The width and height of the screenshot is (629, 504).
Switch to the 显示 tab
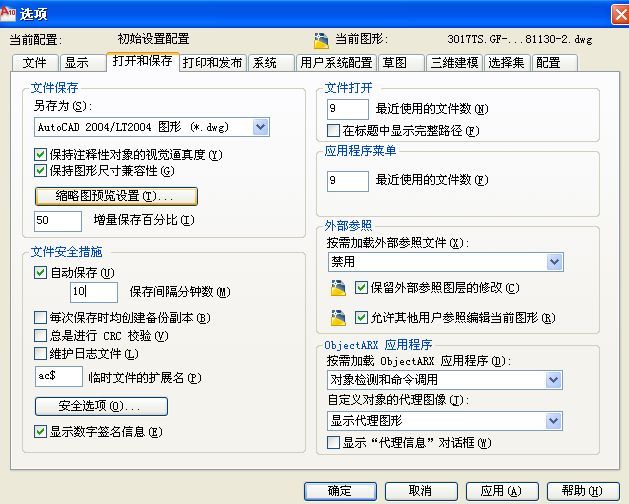tap(77, 62)
